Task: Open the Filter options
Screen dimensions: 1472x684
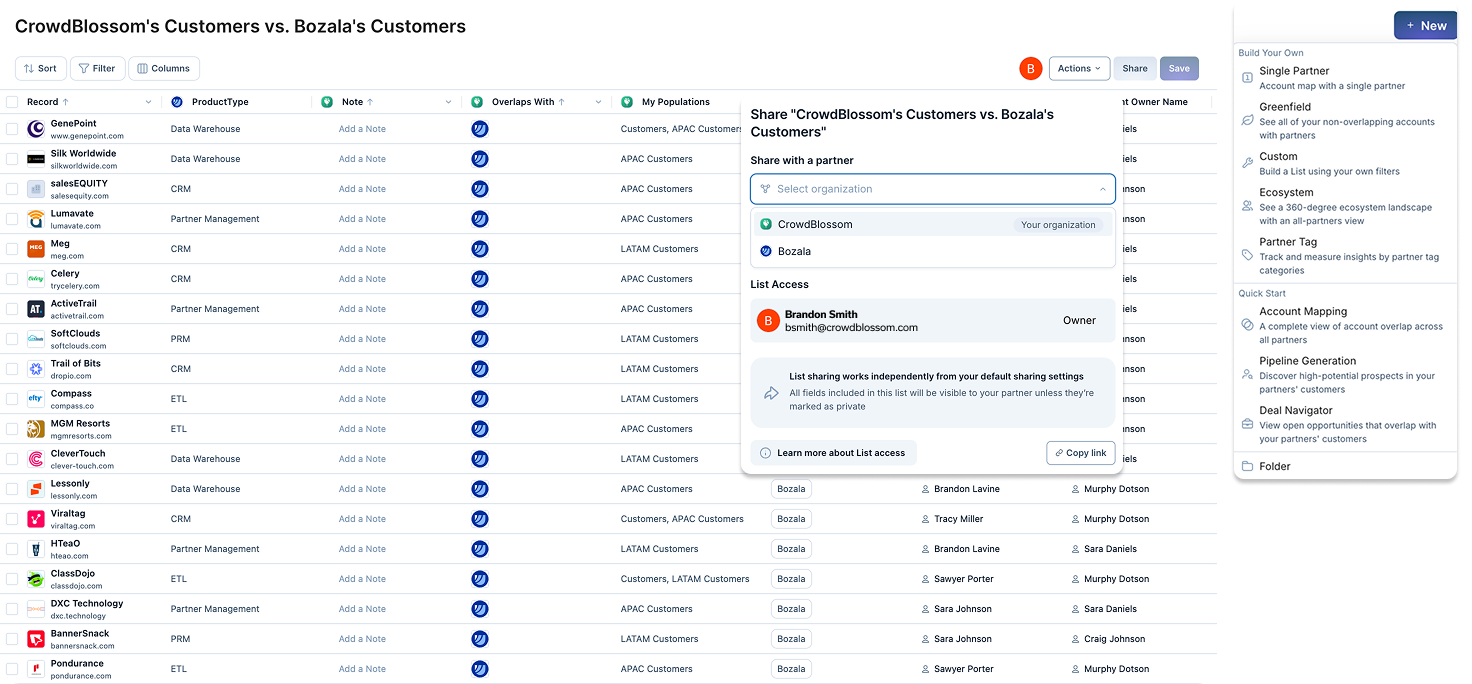Action: tap(97, 69)
